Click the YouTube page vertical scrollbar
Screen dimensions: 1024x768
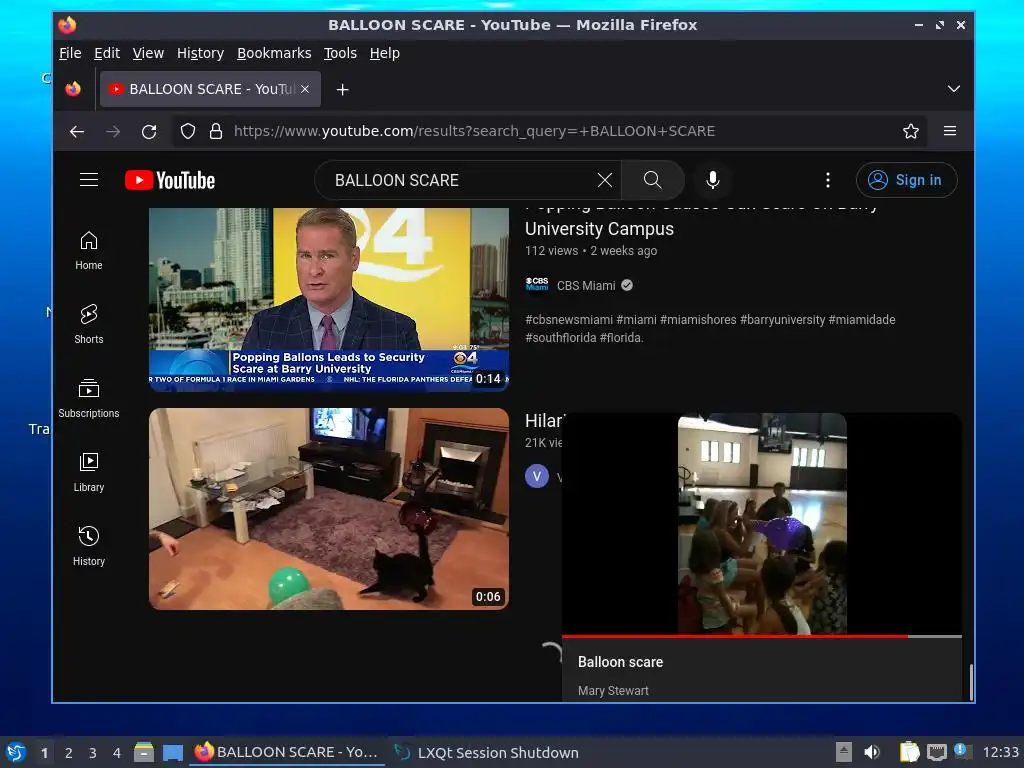(970, 682)
